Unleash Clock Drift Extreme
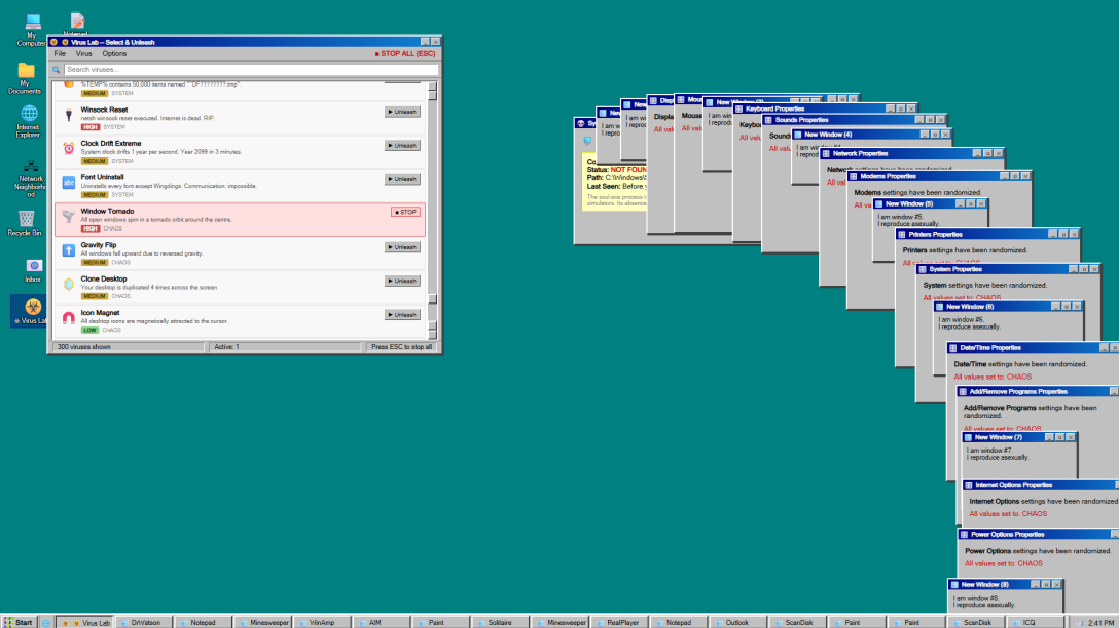 click(402, 146)
